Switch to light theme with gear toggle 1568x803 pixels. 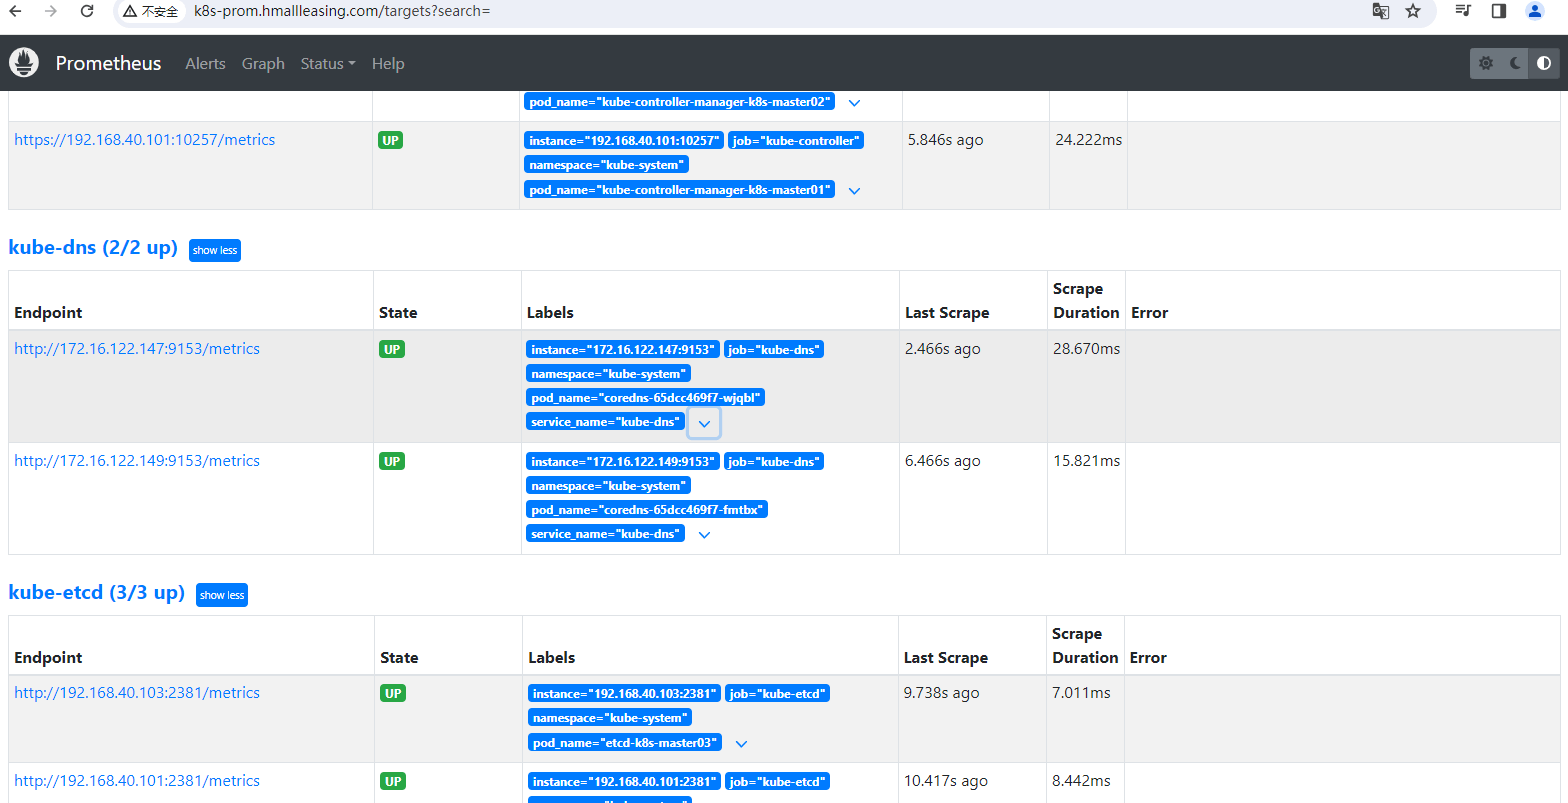click(1486, 63)
